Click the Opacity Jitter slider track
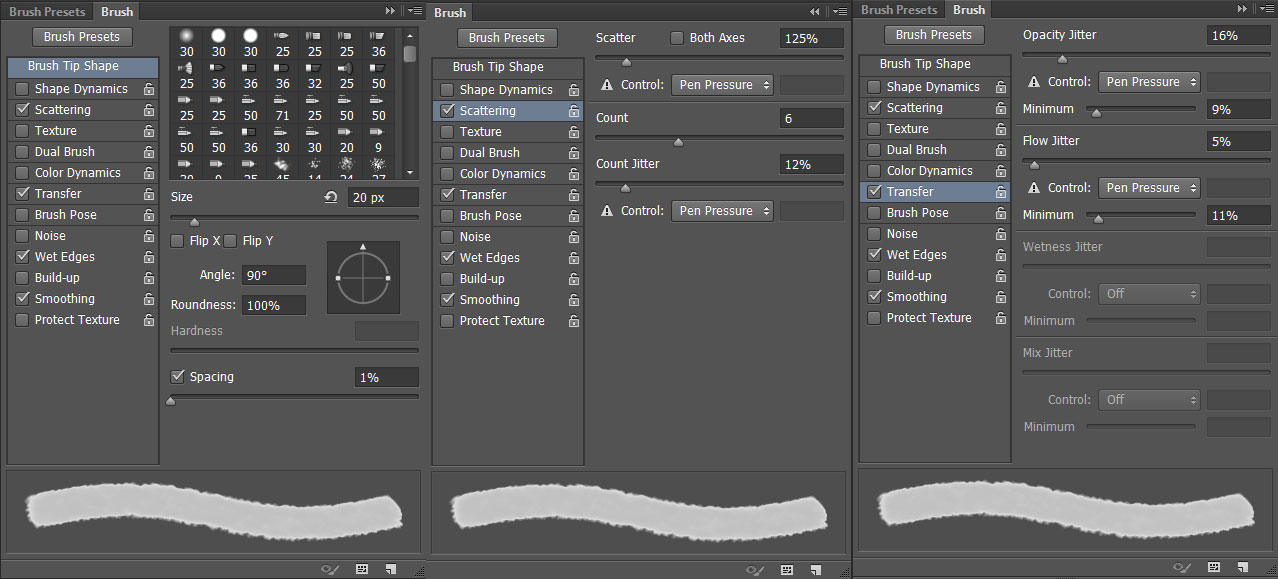This screenshot has width=1278, height=579. 1147,56
